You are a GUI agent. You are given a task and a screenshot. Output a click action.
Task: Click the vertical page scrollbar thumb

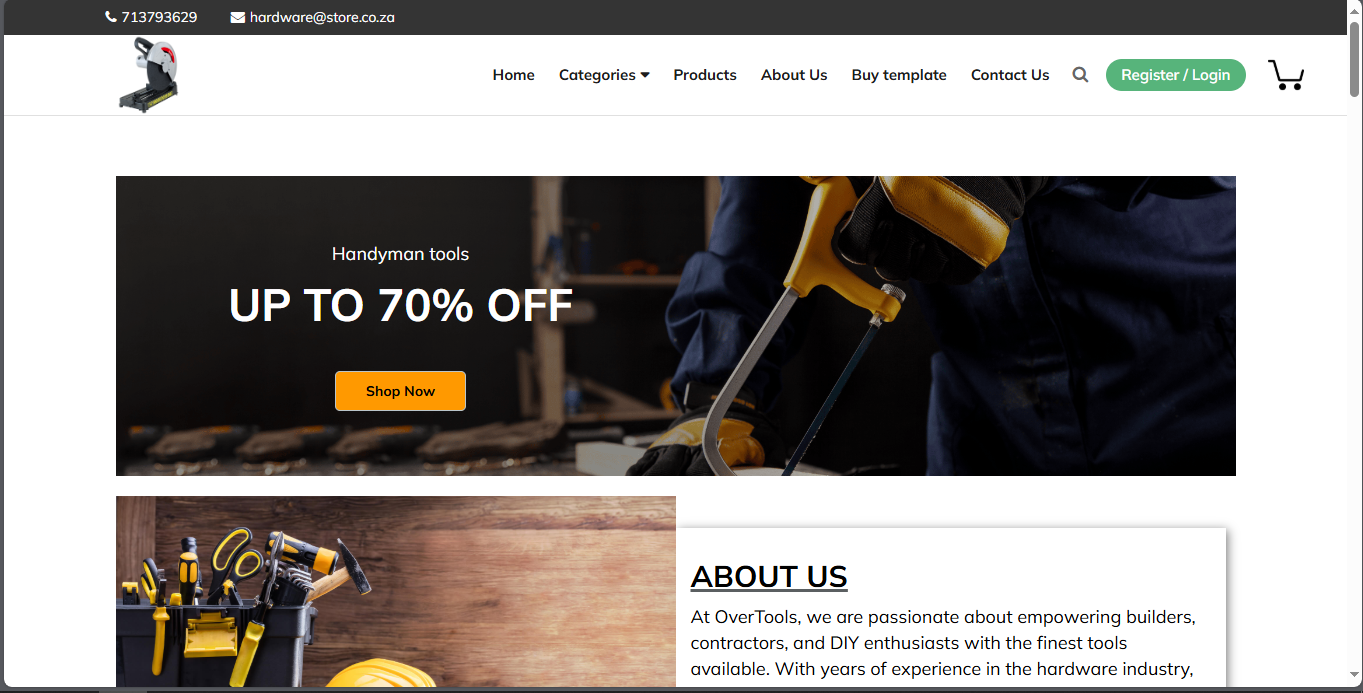tap(1355, 60)
